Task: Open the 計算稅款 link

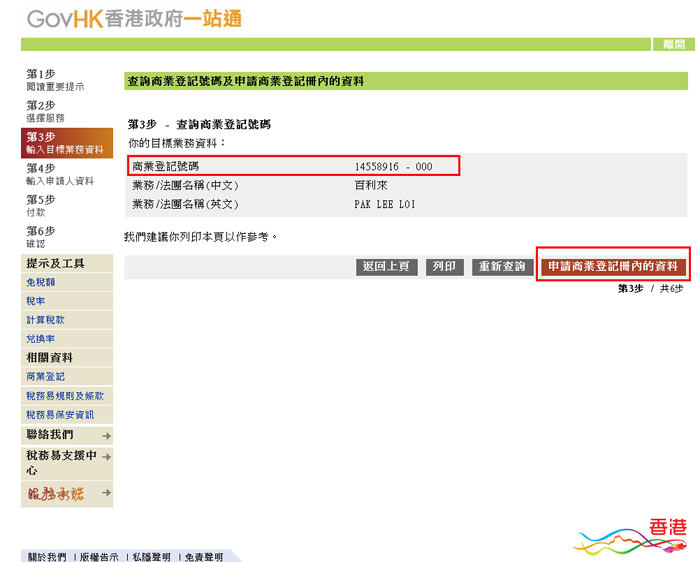Action: (46, 320)
